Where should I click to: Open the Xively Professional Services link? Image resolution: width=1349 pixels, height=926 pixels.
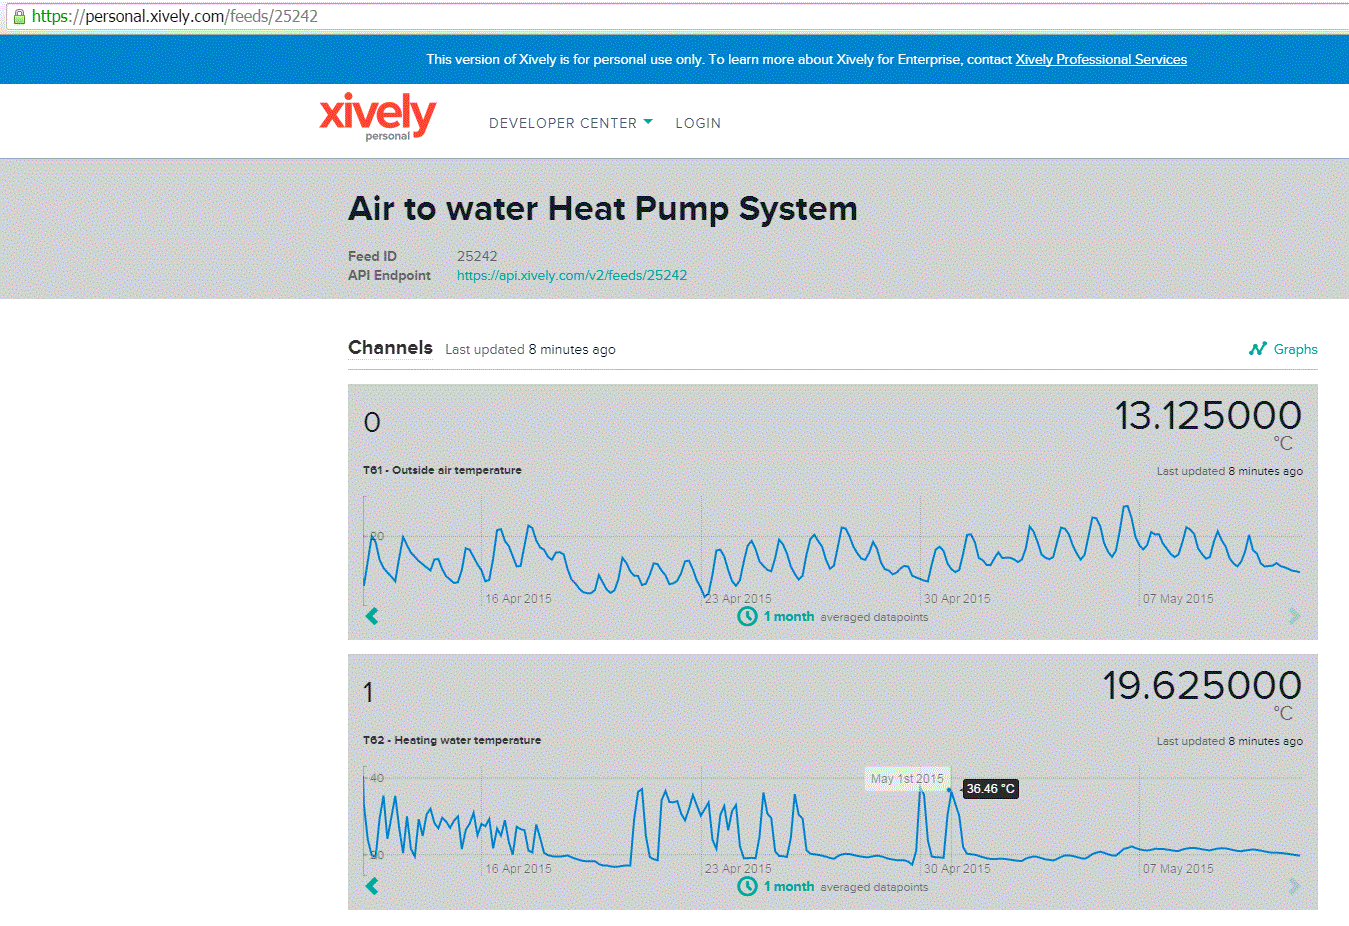coord(1101,59)
